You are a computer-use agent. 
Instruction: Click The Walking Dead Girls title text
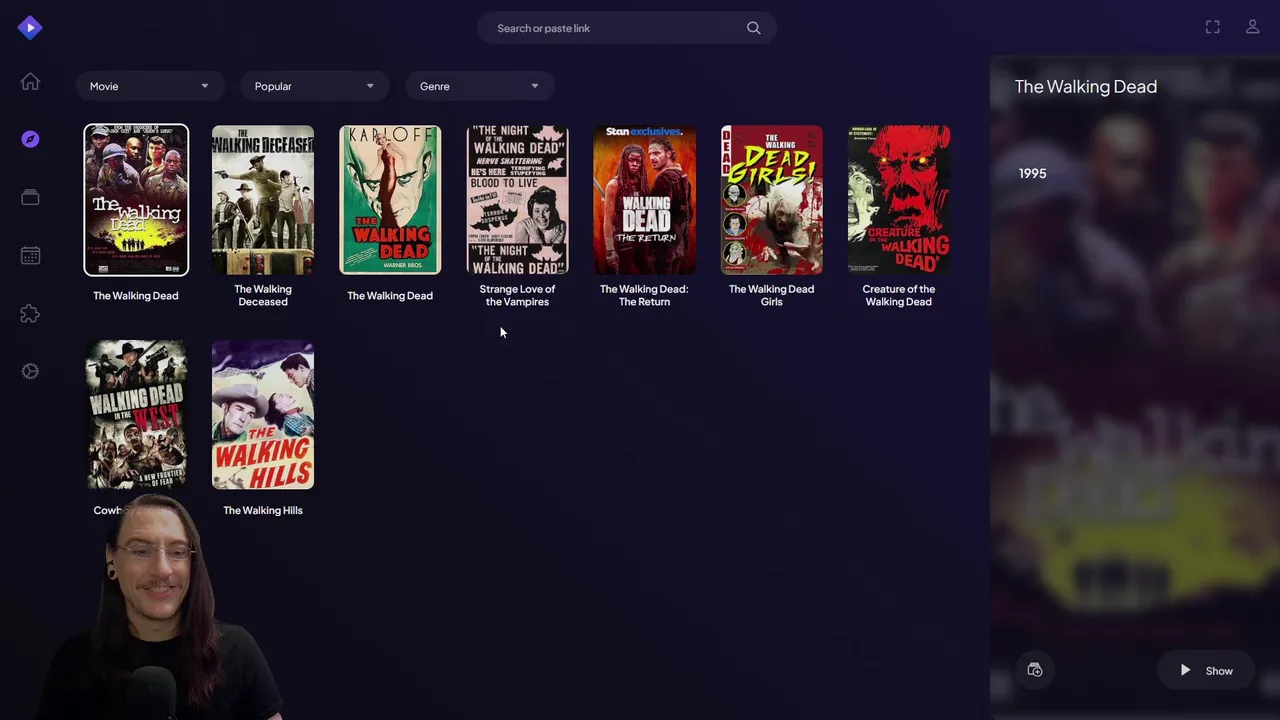pyautogui.click(x=771, y=295)
